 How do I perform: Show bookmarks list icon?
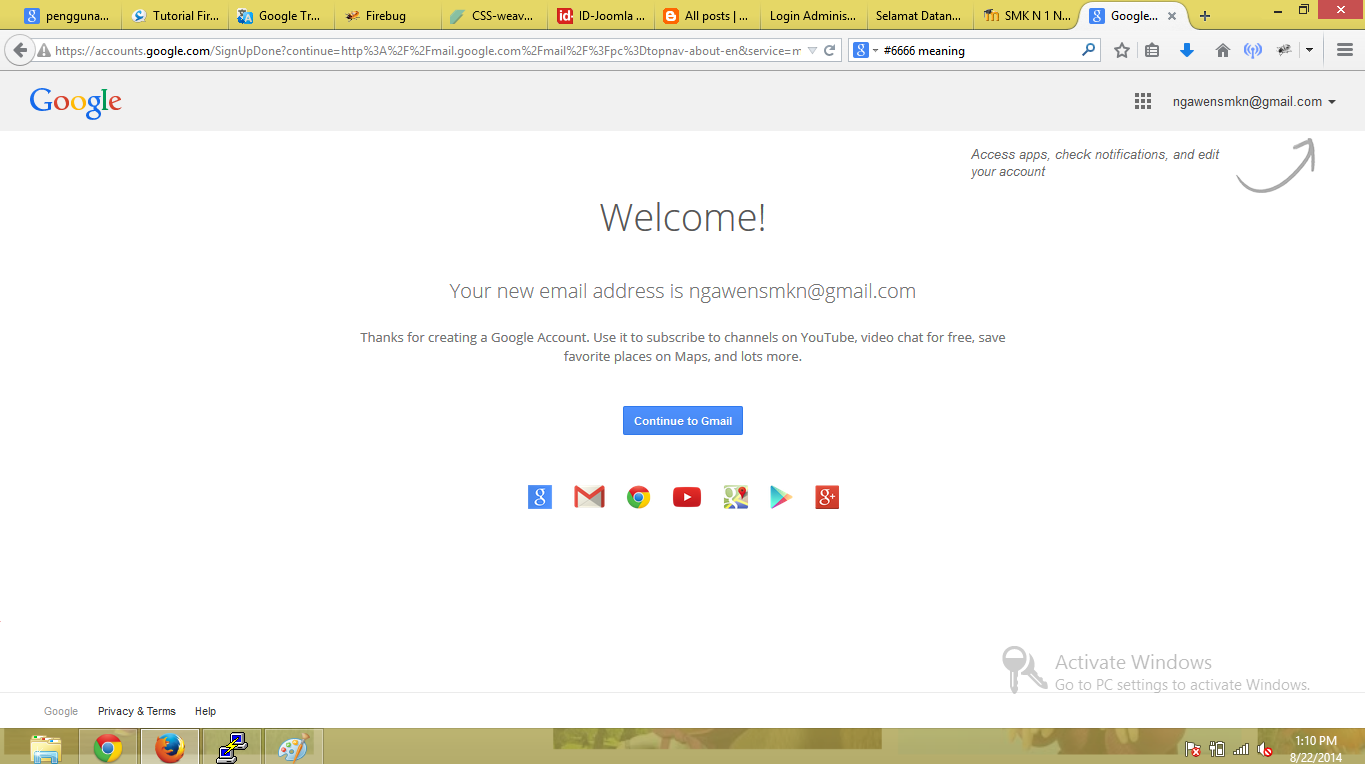click(1152, 50)
